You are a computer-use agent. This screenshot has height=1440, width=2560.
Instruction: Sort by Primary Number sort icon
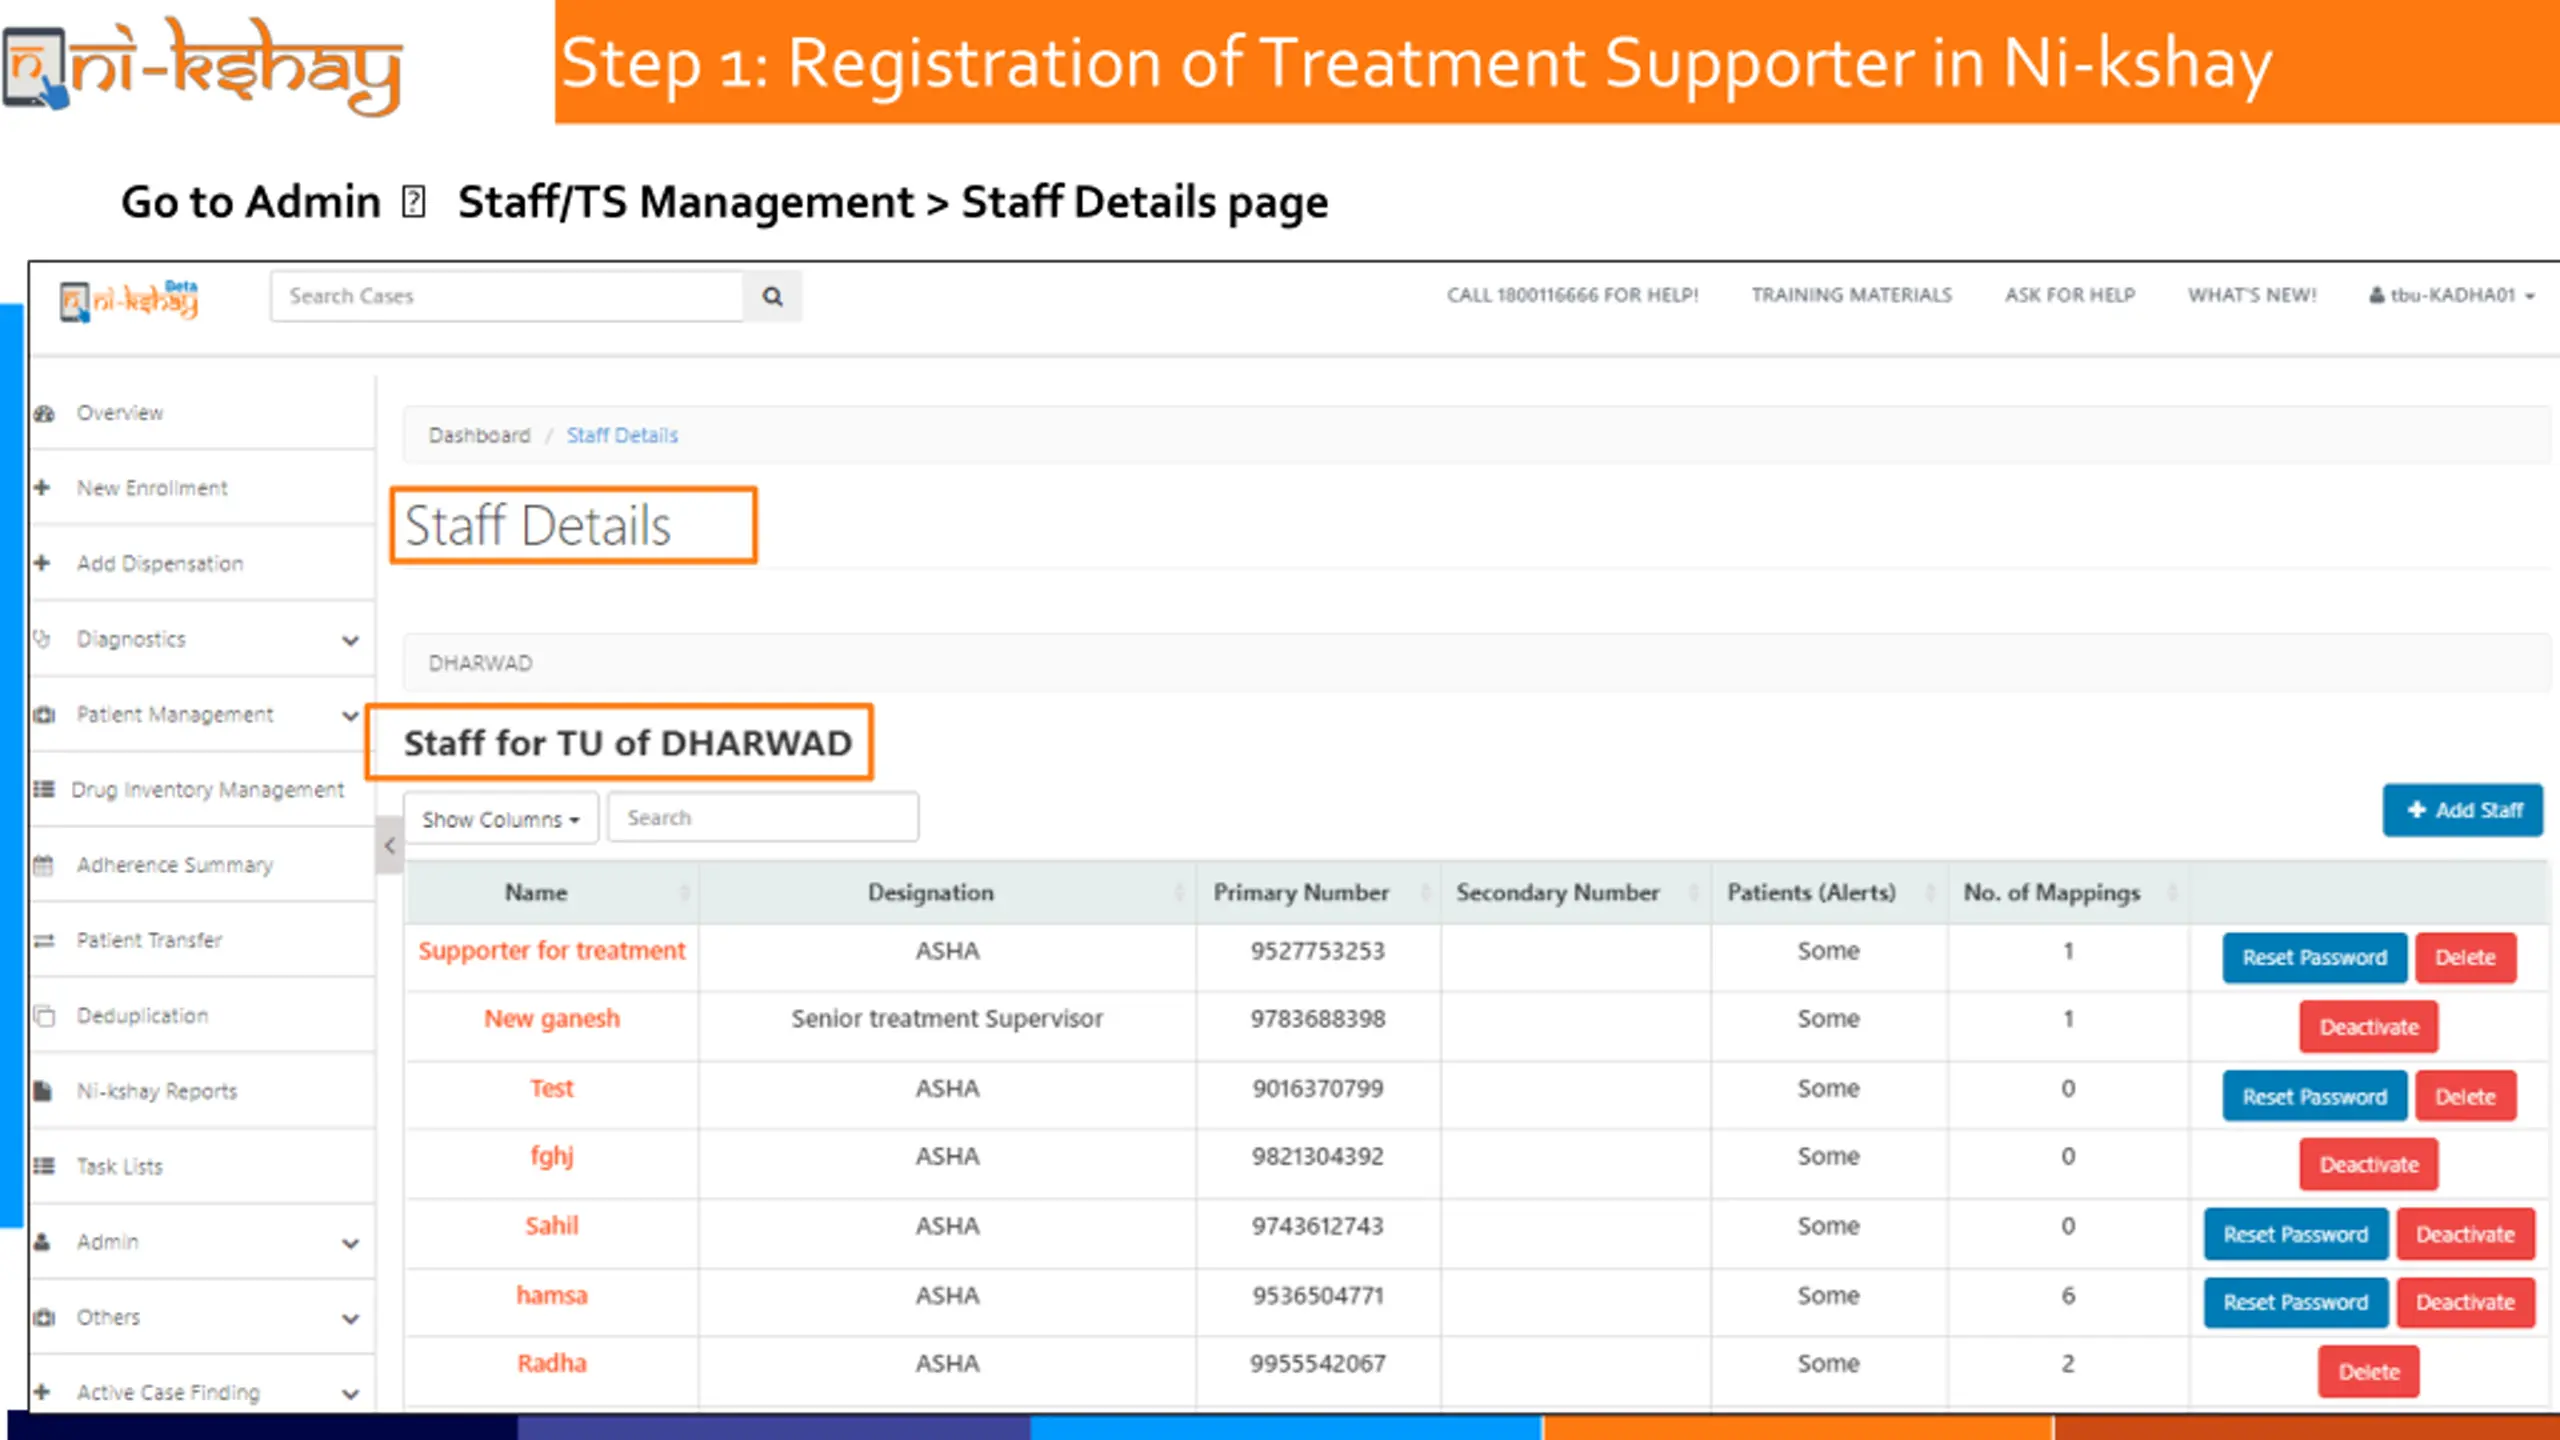1426,892
